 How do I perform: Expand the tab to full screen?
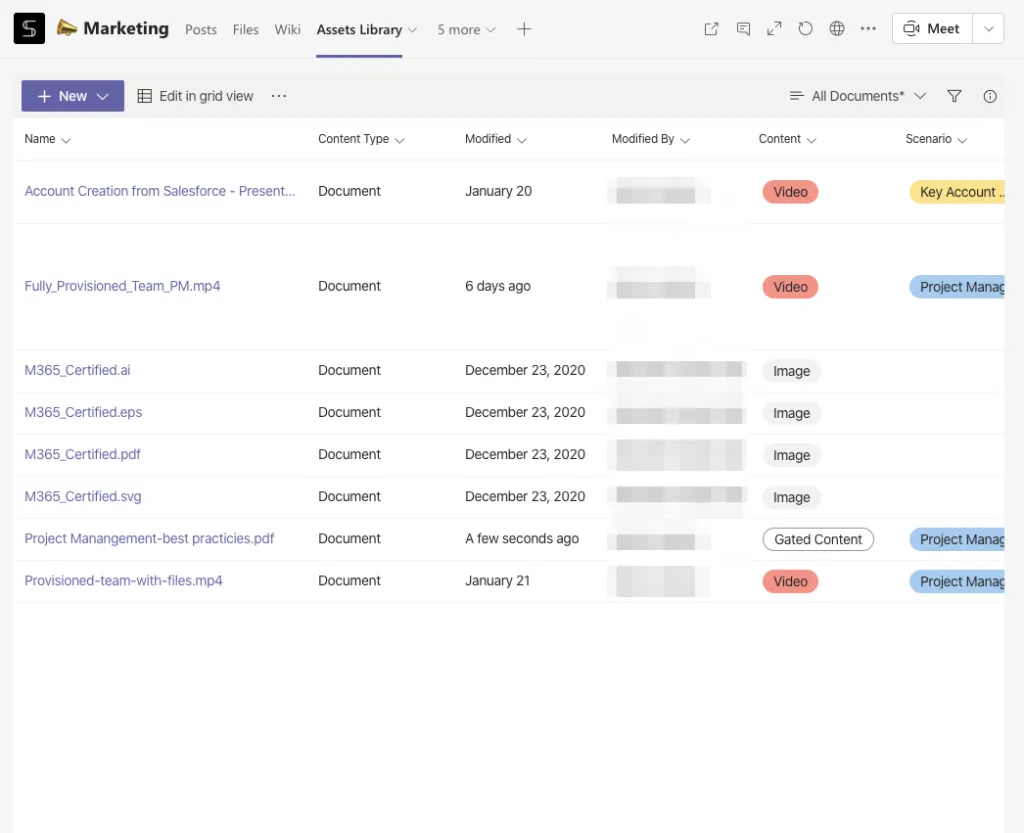pyautogui.click(x=774, y=29)
